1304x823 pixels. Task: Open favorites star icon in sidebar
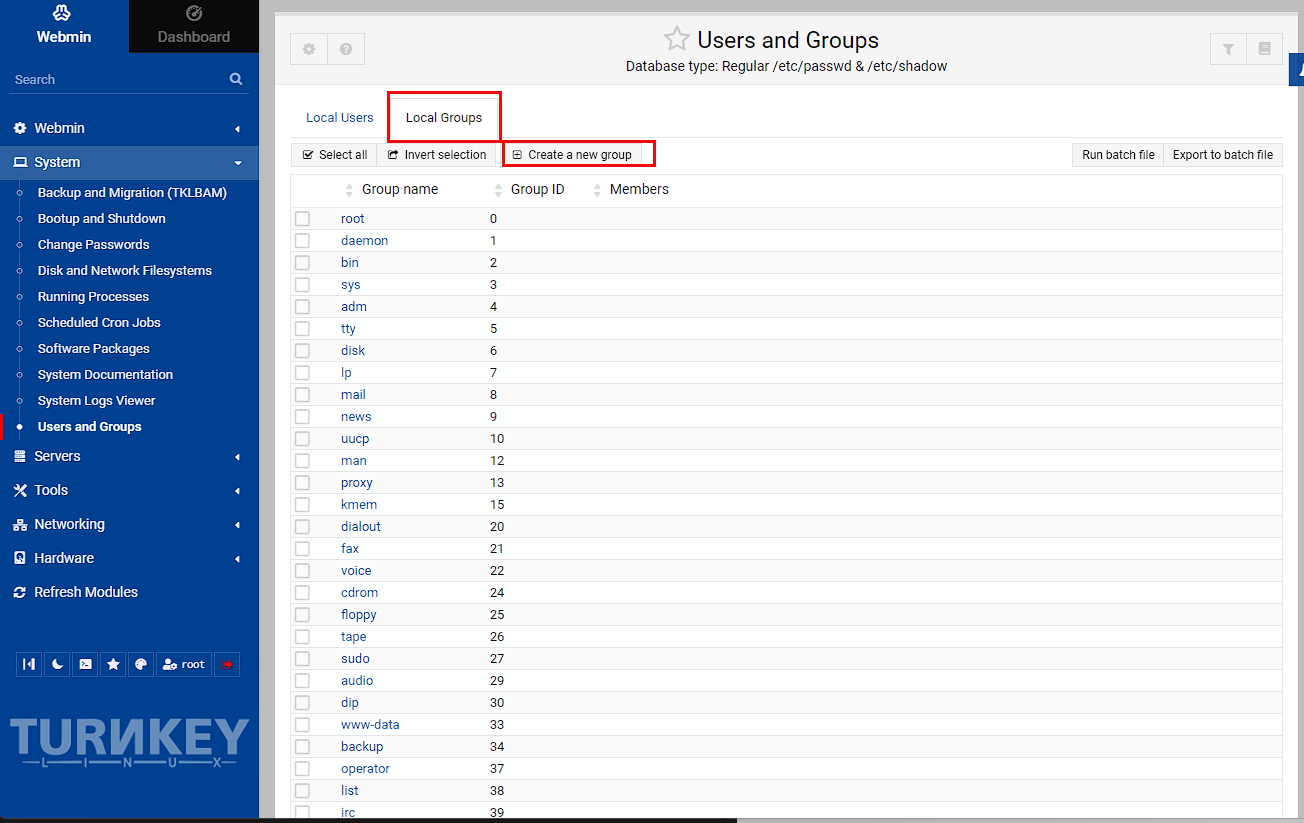[113, 664]
